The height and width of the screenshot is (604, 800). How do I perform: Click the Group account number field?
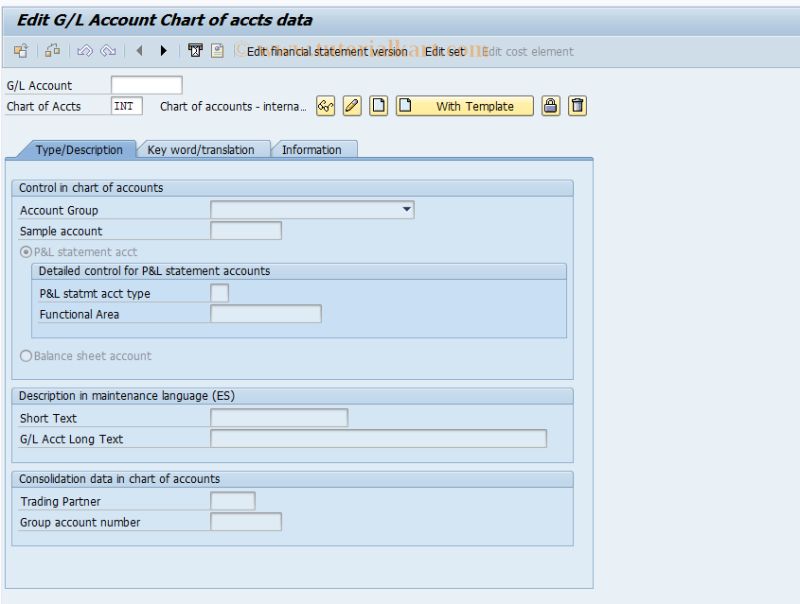coord(246,522)
